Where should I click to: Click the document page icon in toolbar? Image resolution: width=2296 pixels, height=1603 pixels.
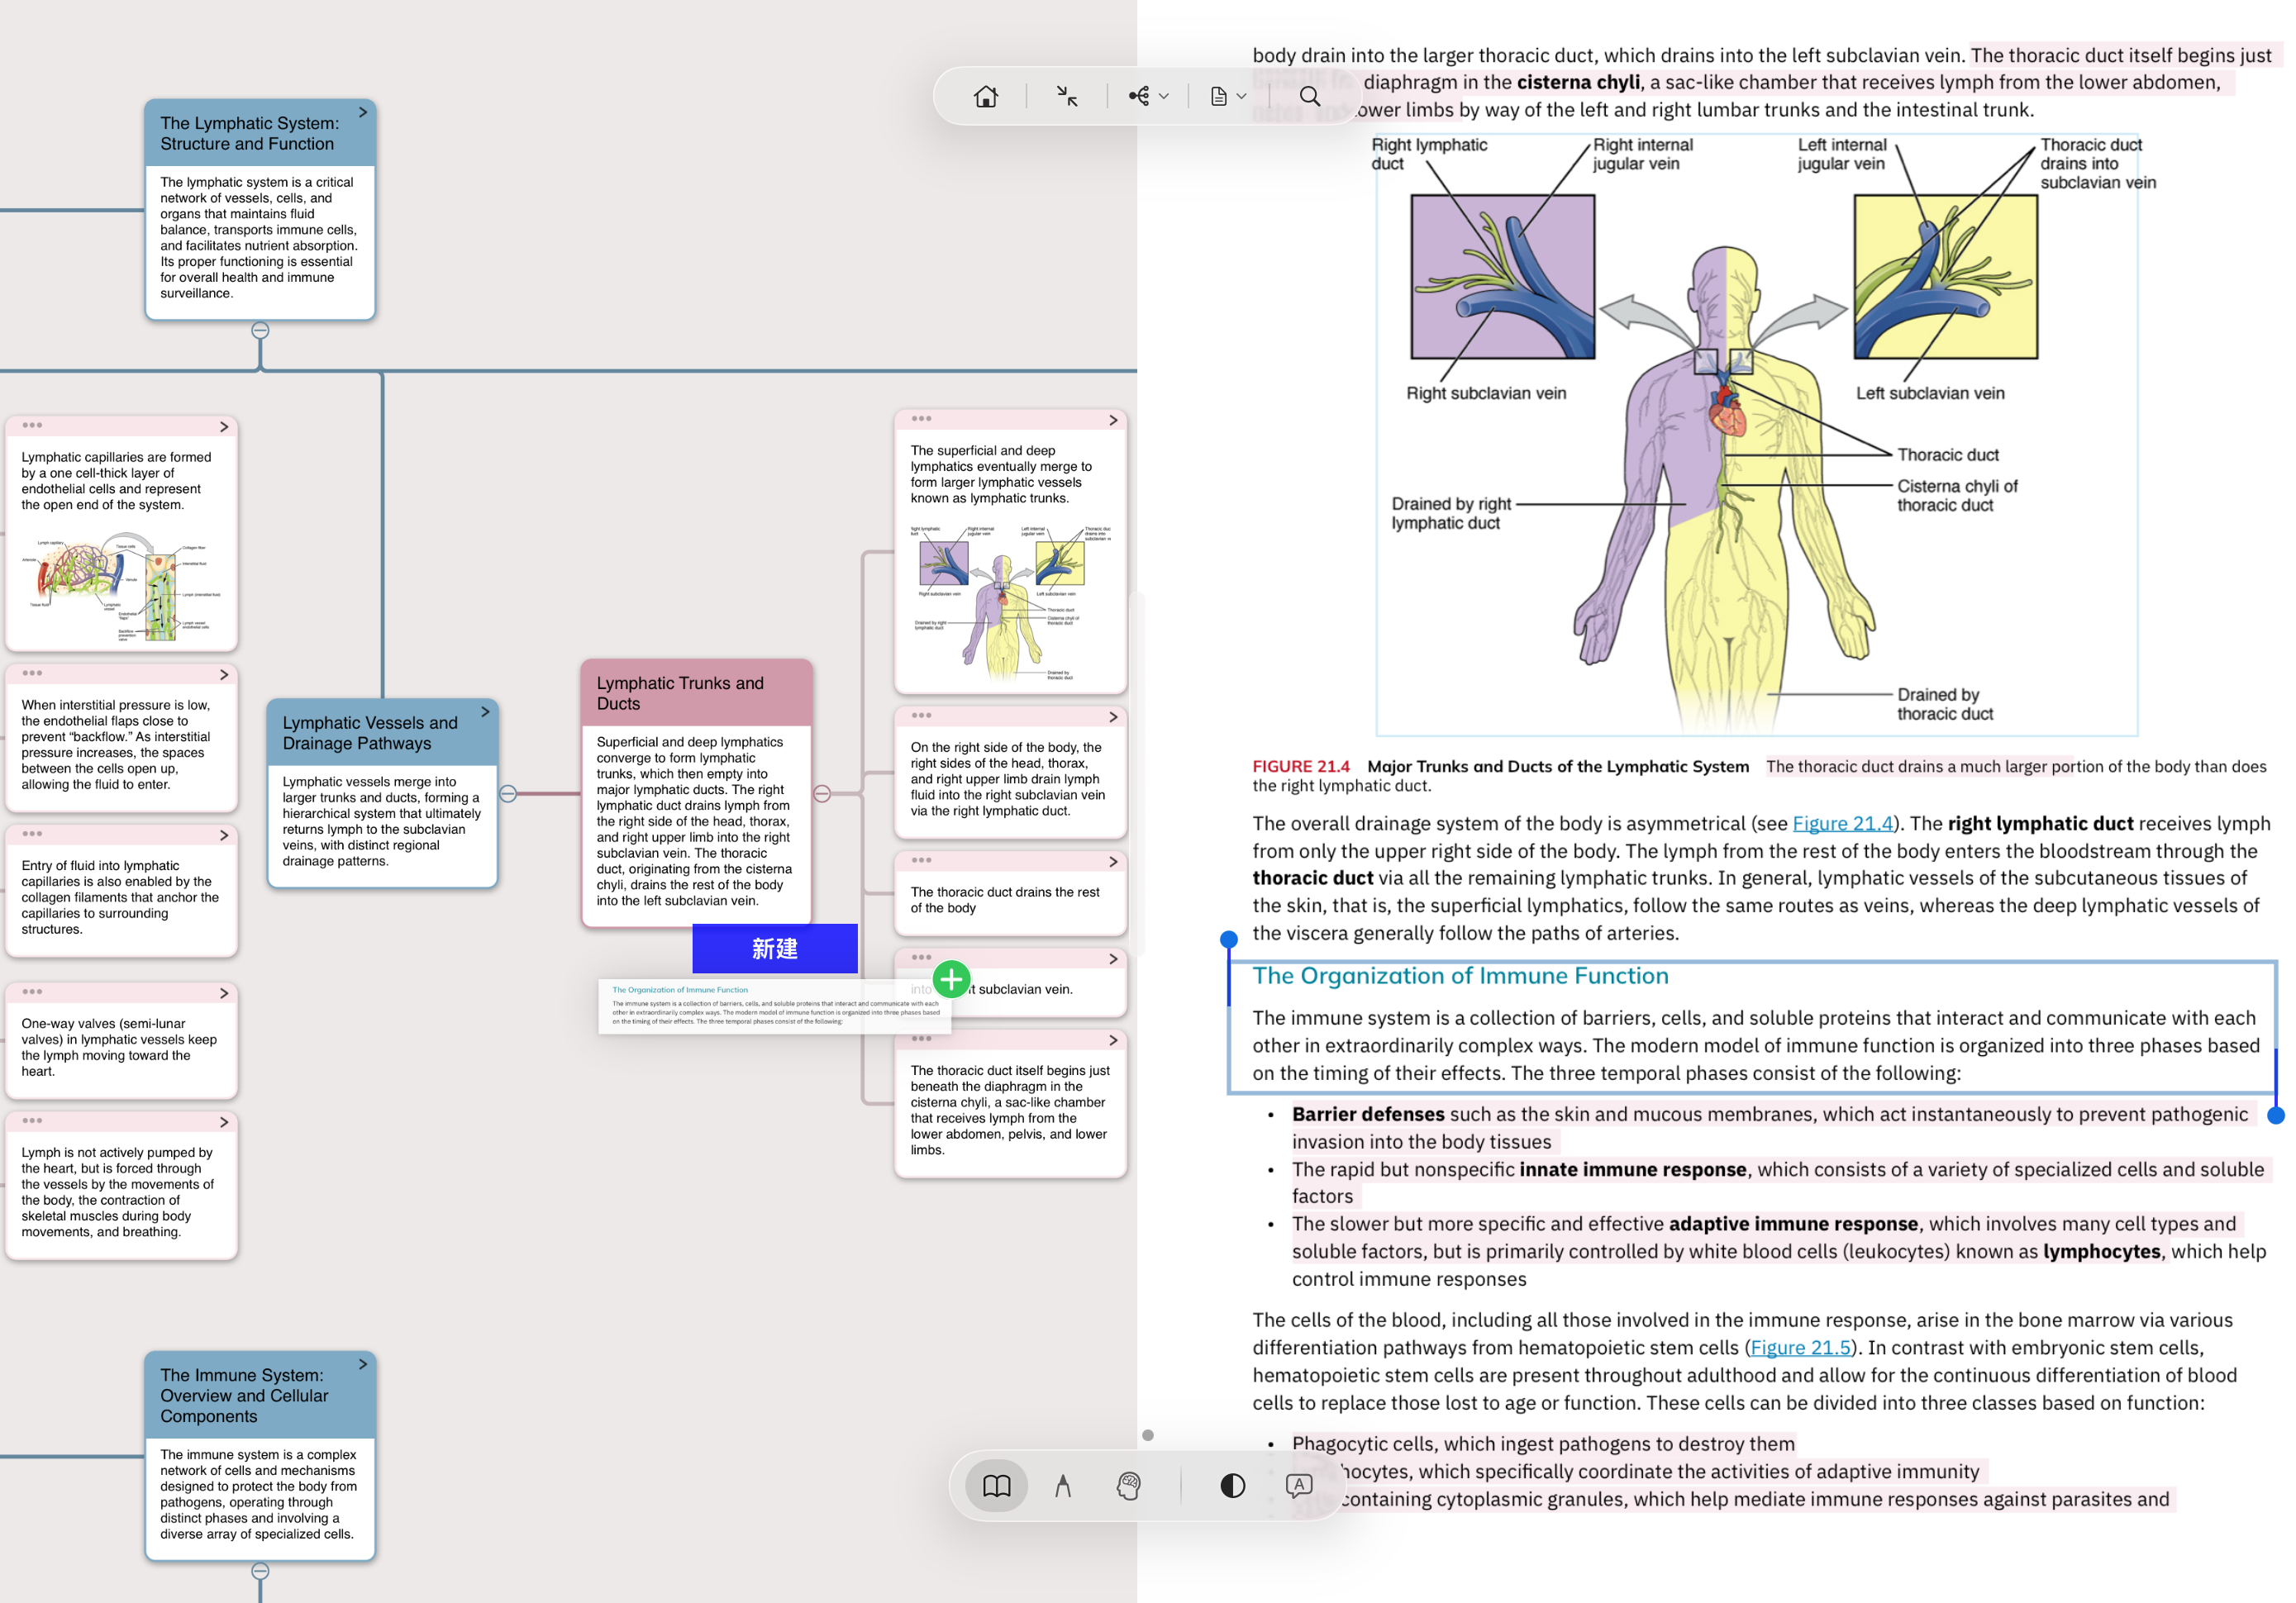[1218, 96]
